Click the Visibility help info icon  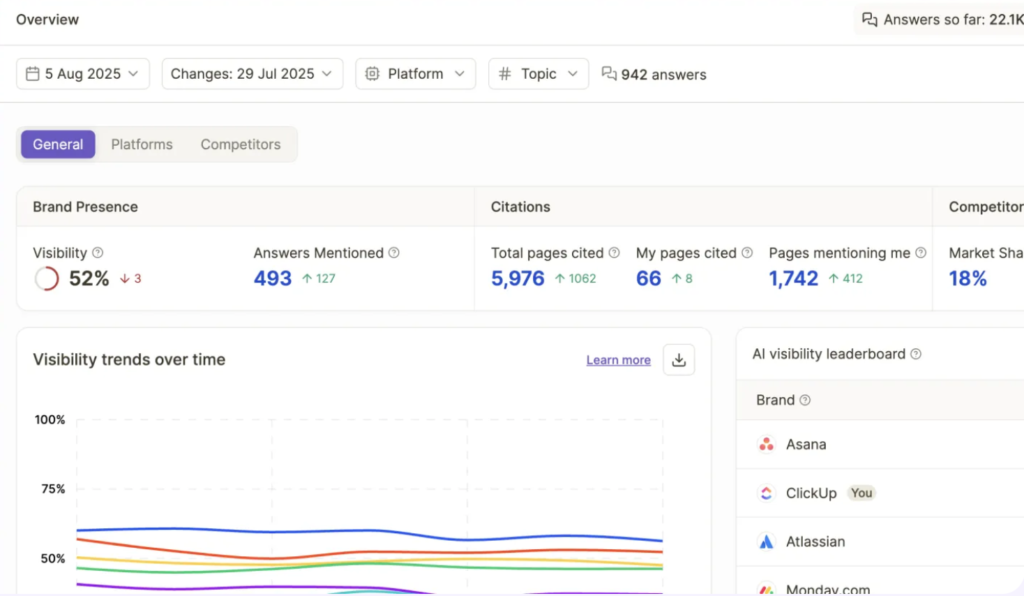click(x=98, y=253)
